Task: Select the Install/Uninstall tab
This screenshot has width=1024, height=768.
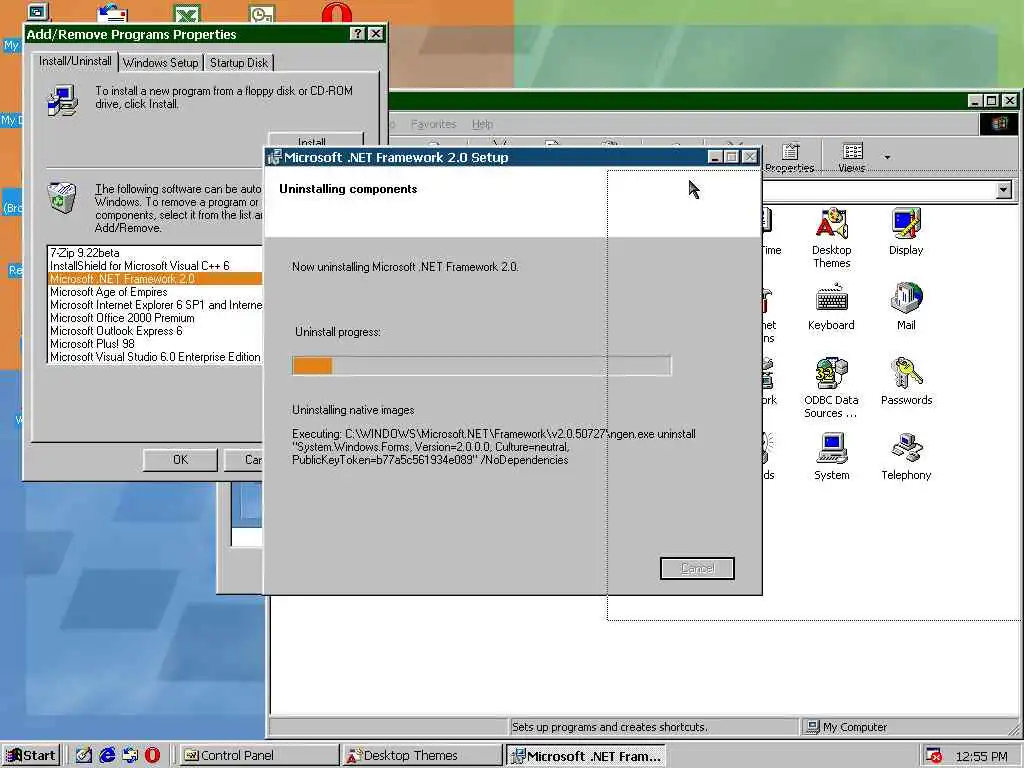Action: point(75,61)
